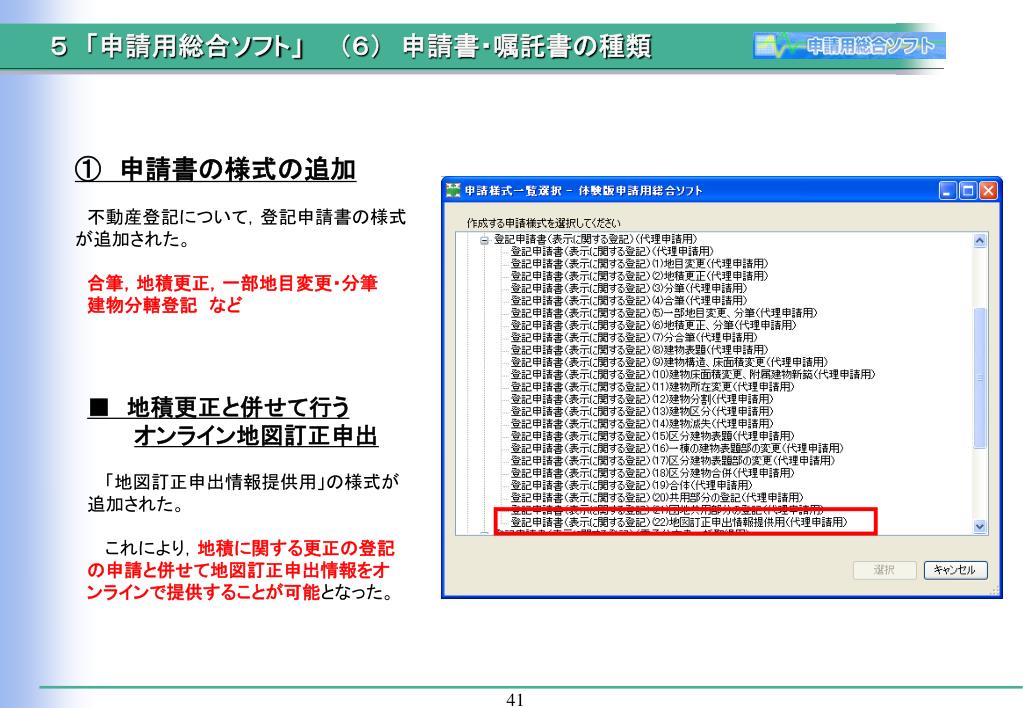Click the dialog title bar application icon
This screenshot has width=1023, height=708.
coord(453,191)
